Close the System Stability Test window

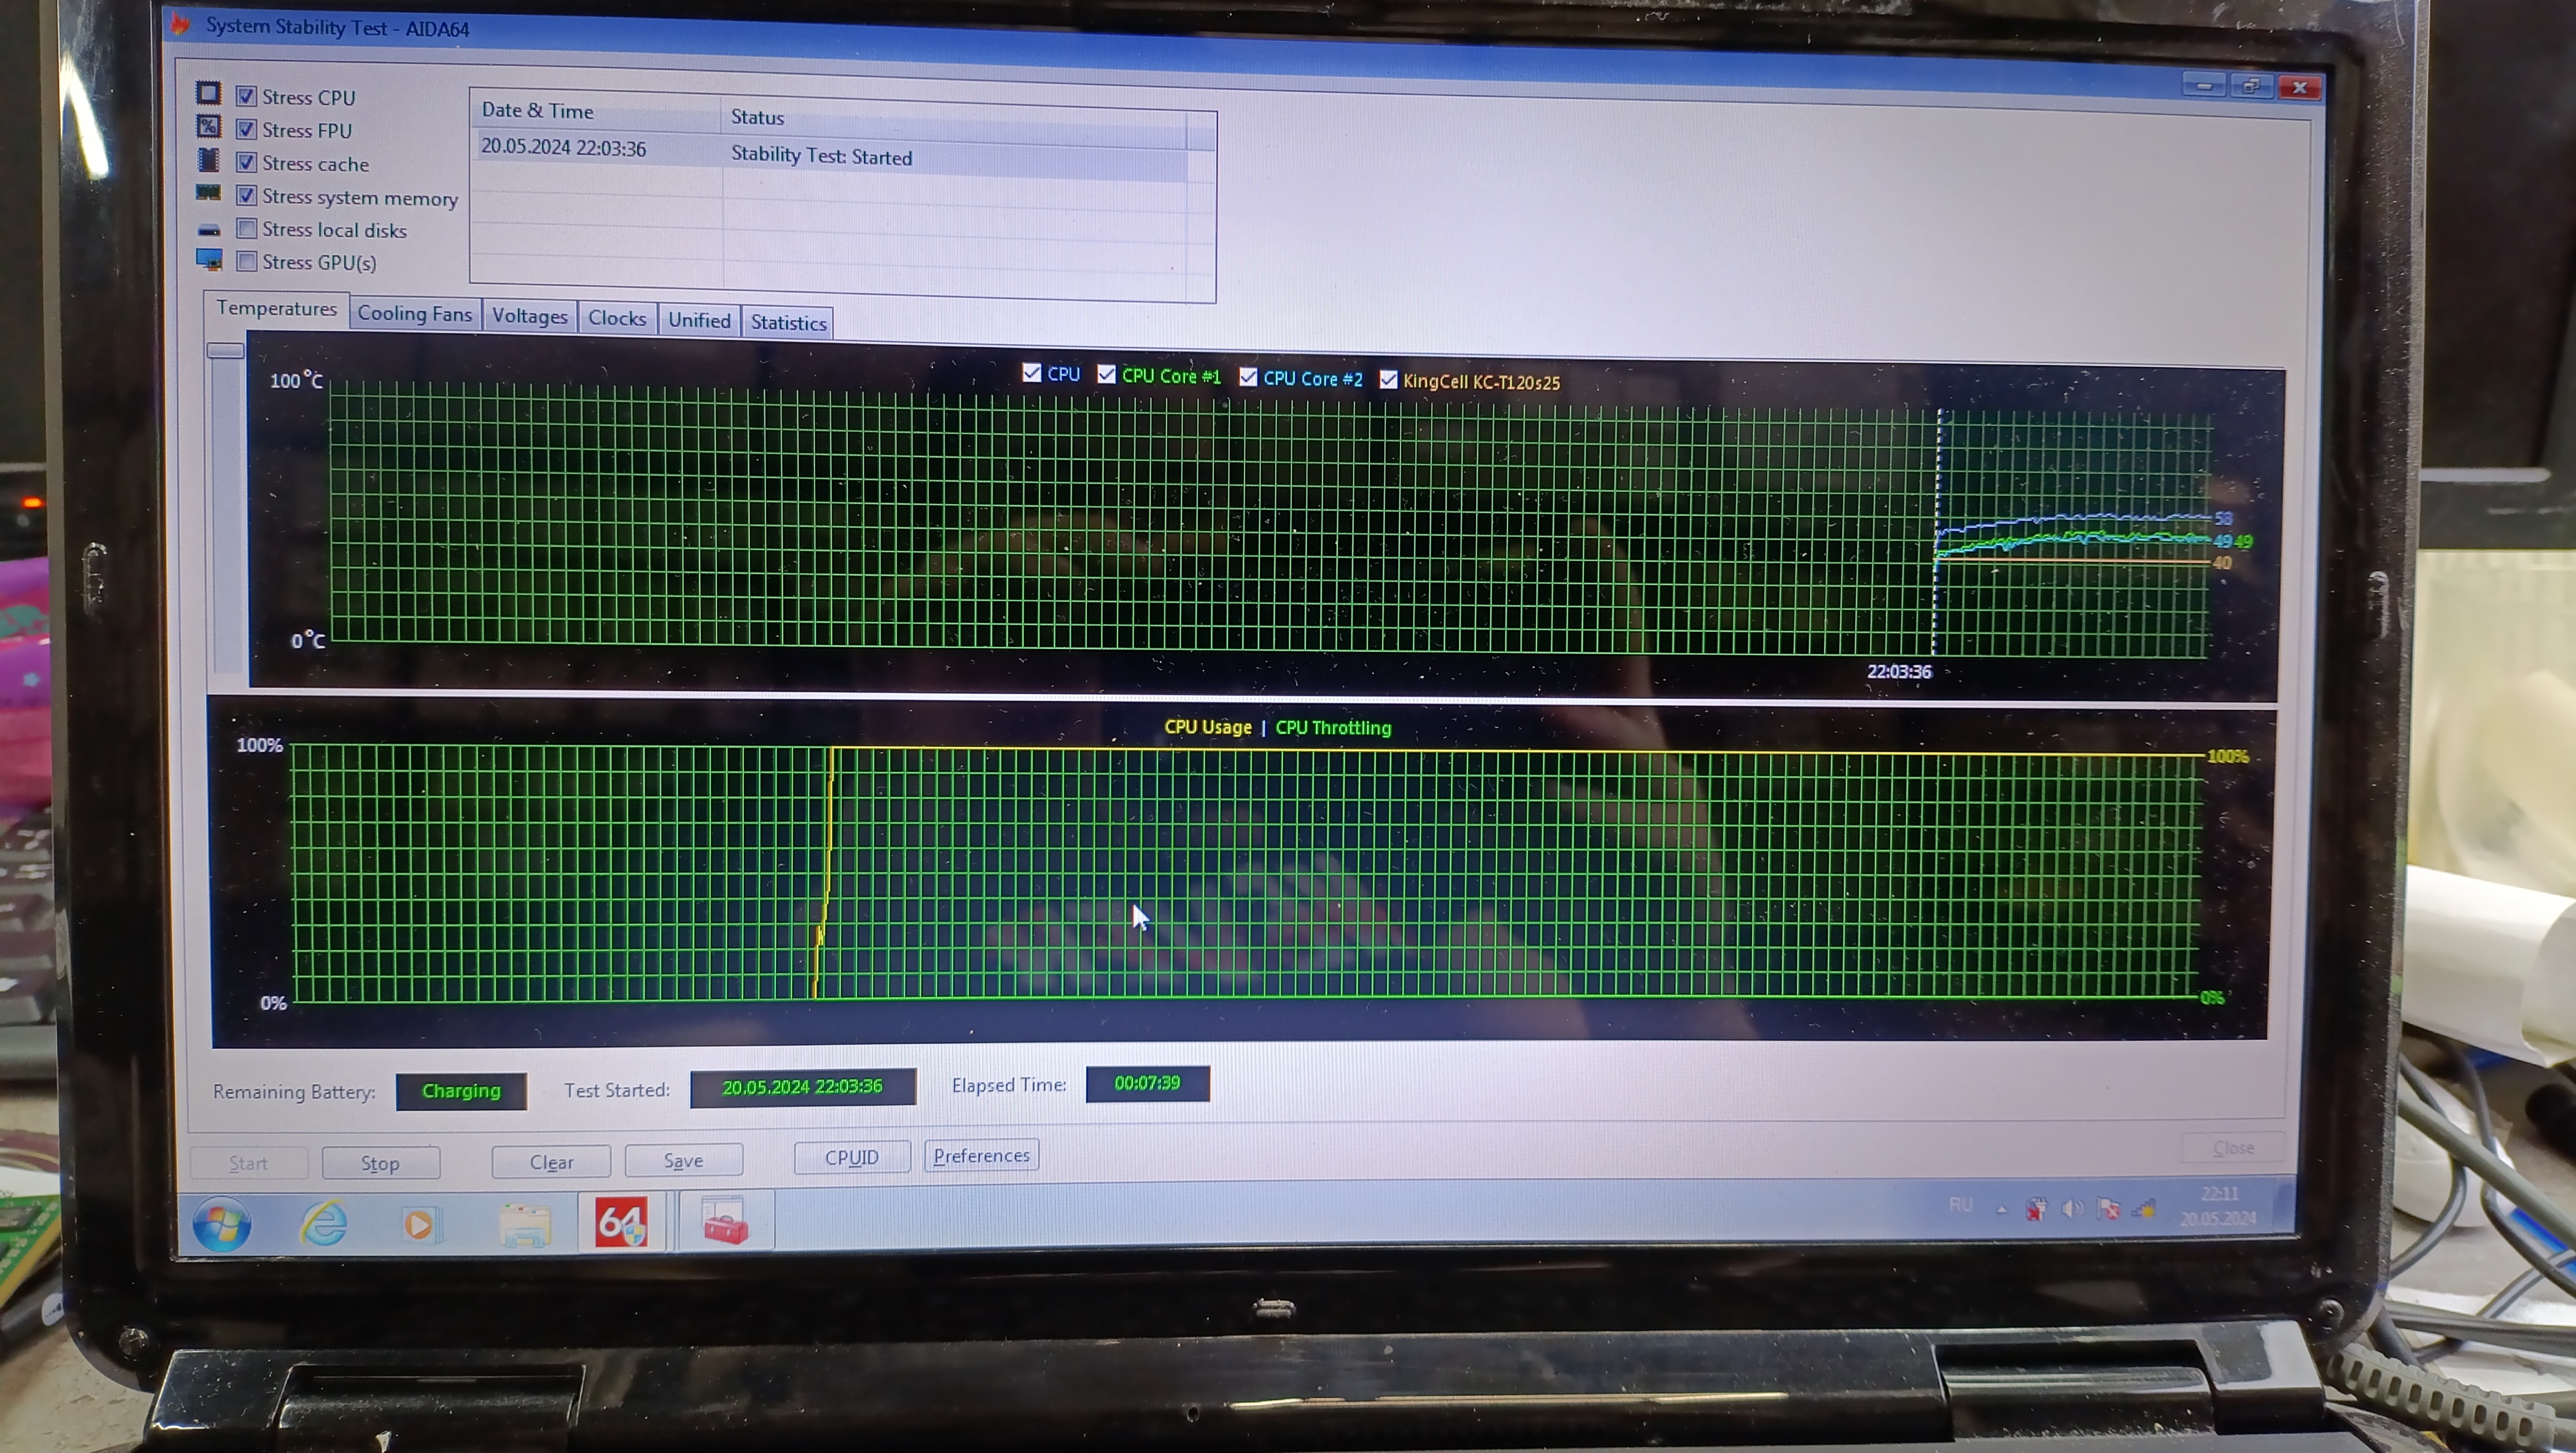pos(2299,88)
